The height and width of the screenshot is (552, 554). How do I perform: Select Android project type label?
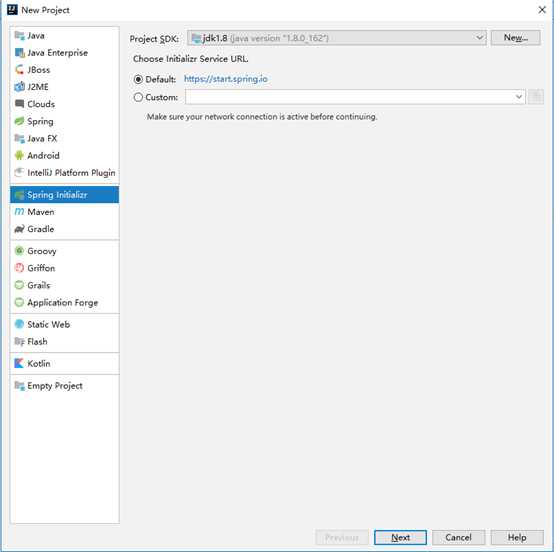coord(43,155)
